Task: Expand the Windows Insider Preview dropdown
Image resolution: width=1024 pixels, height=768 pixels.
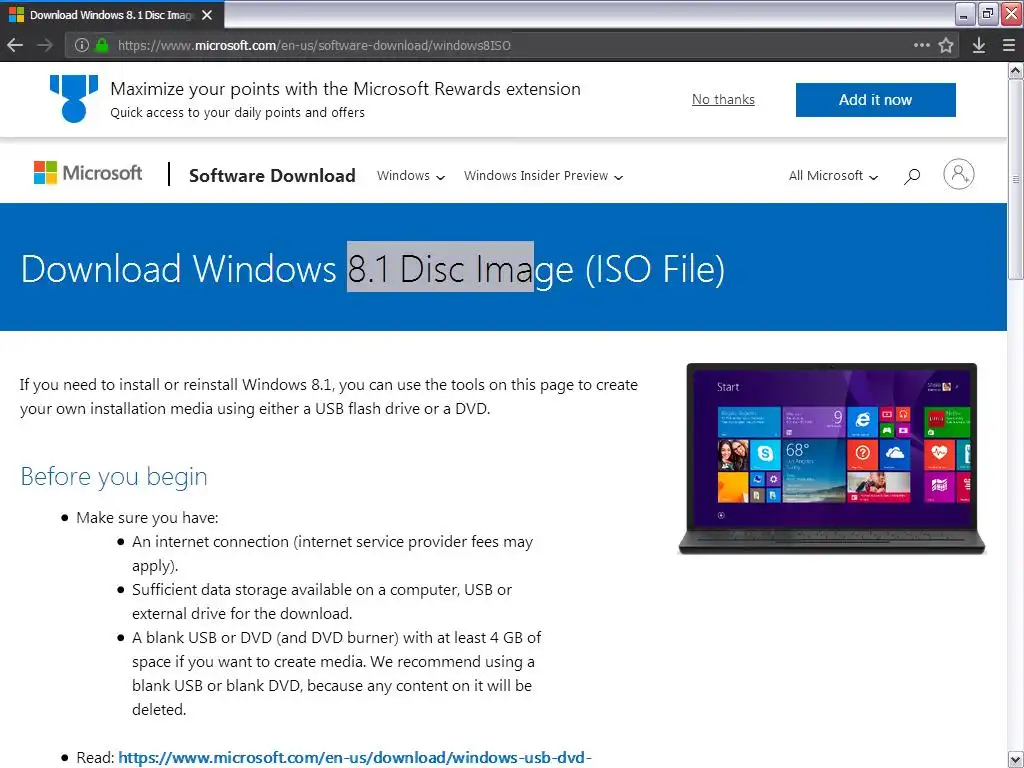Action: (x=543, y=176)
